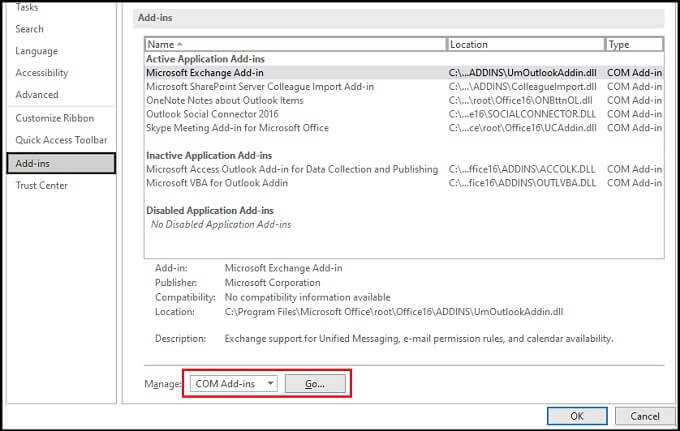Click the Location column header
This screenshot has height=431, width=680.
pyautogui.click(x=526, y=44)
